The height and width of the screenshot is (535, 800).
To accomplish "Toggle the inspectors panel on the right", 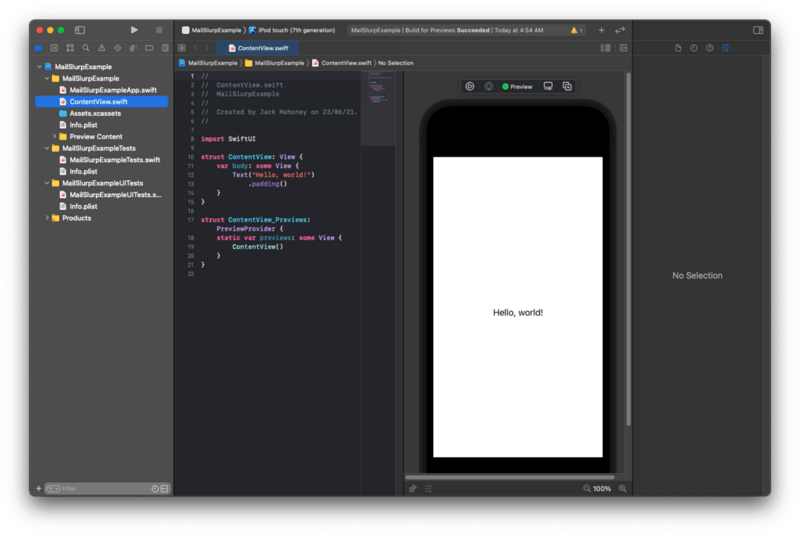I will (x=758, y=30).
